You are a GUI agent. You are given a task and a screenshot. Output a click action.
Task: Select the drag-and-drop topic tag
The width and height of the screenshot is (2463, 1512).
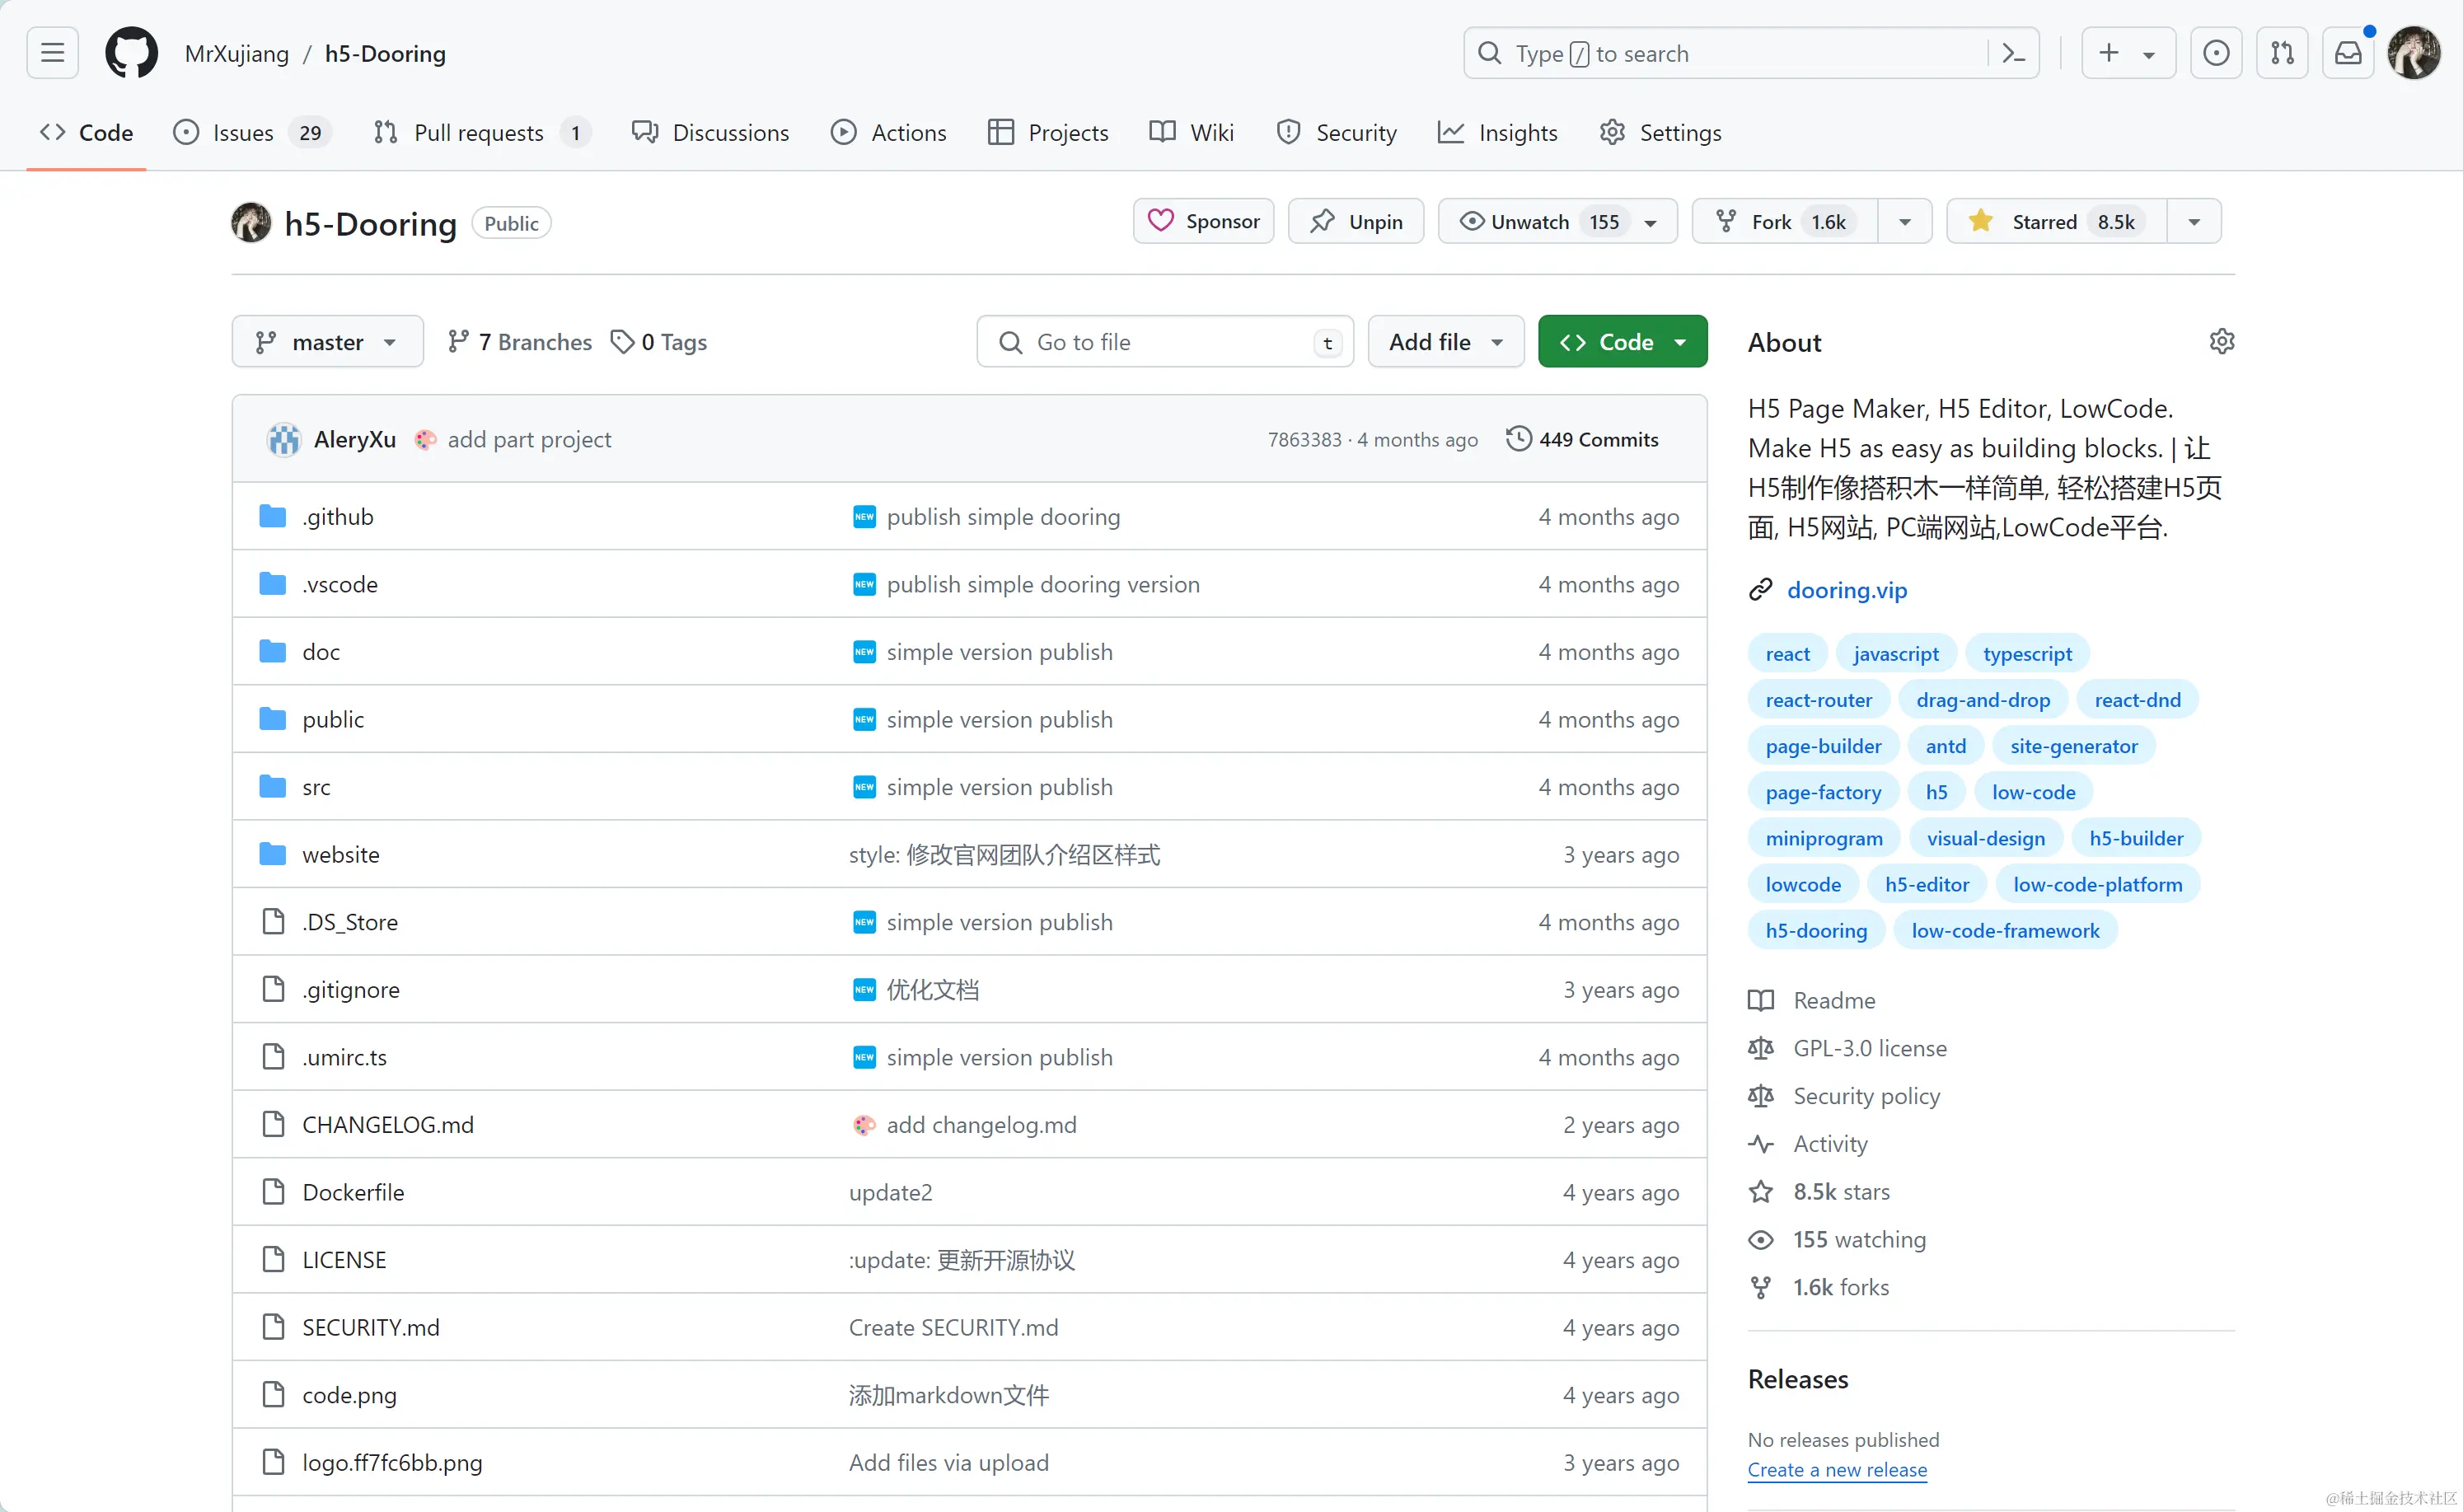[1983, 699]
